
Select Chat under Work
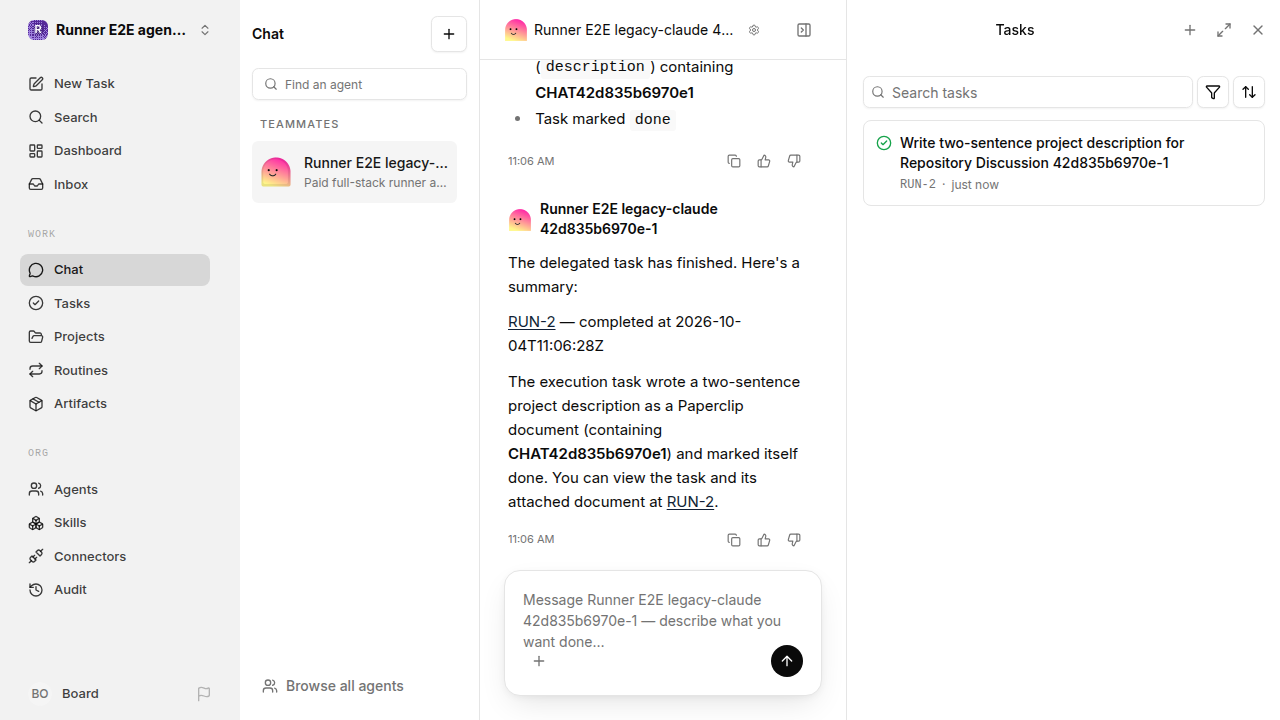pos(115,270)
